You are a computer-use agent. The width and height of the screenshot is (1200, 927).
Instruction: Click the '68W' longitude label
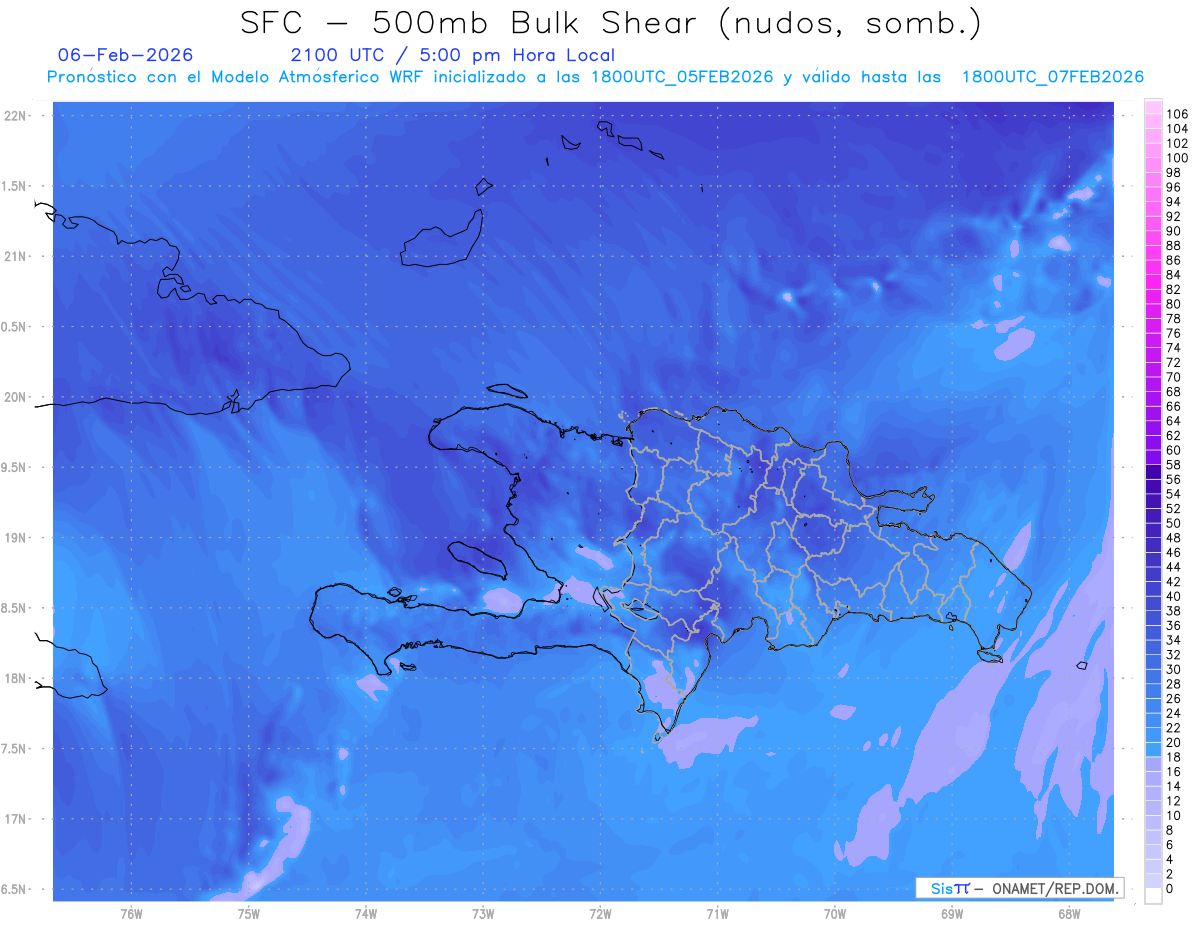coord(1069,913)
